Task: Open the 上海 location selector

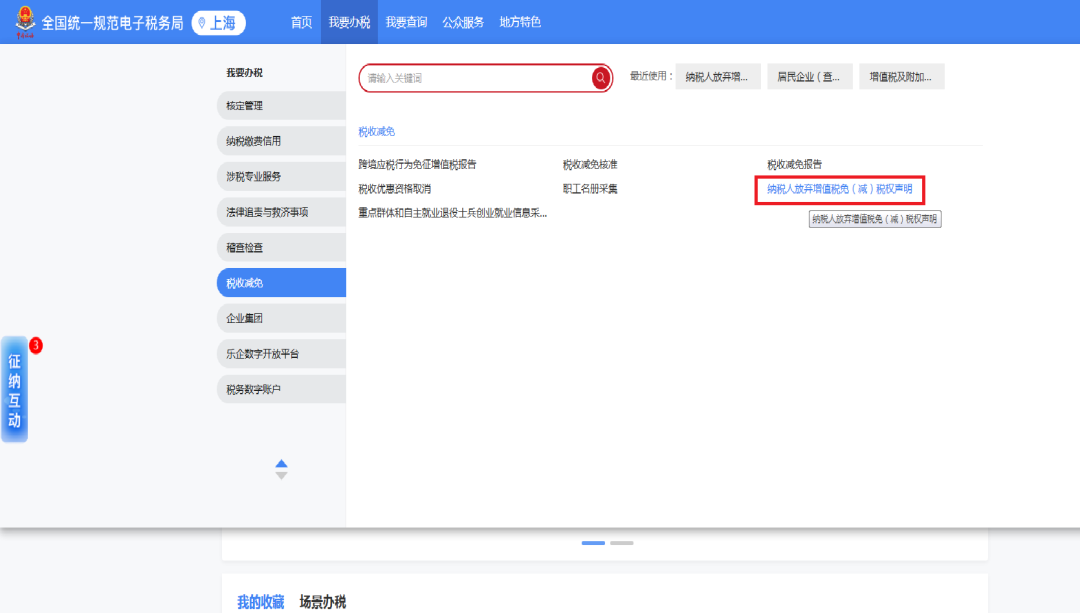Action: [x=218, y=23]
